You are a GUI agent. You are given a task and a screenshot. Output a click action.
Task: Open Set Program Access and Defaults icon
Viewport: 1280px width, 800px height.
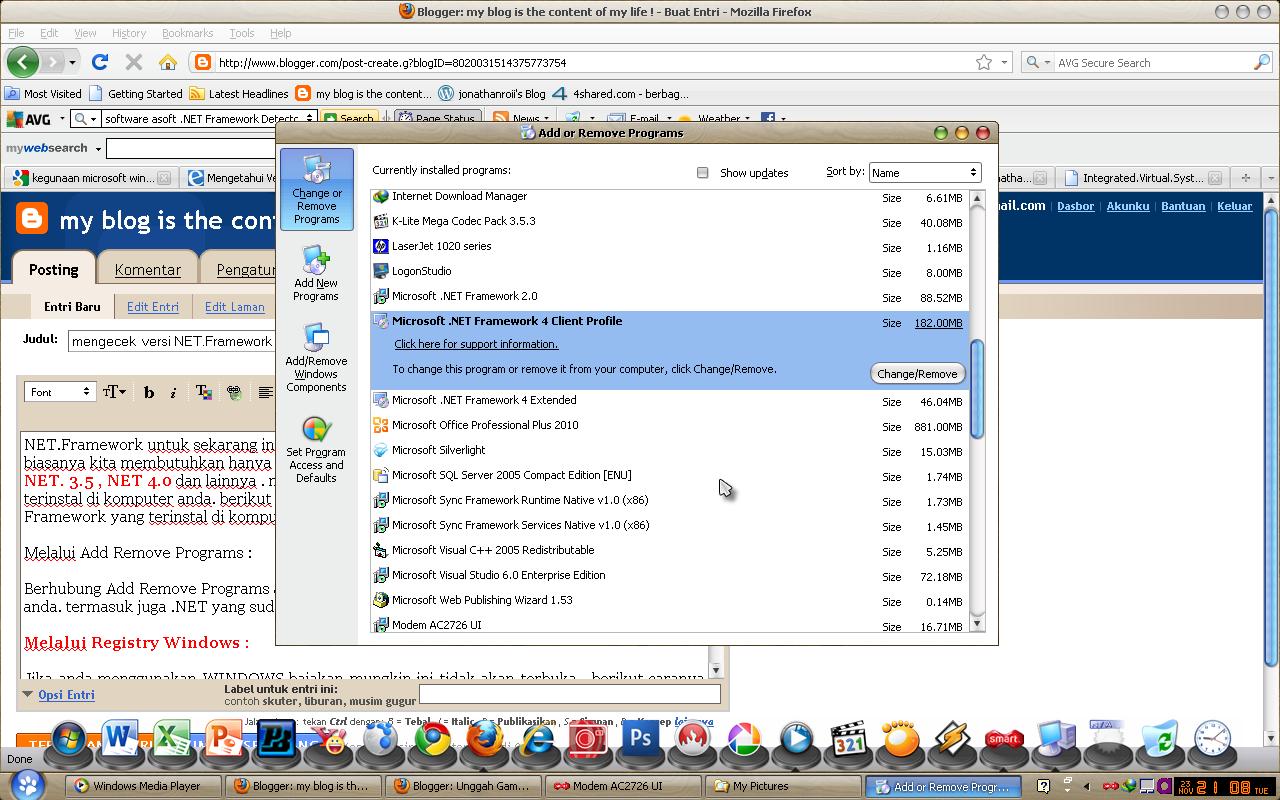click(316, 449)
